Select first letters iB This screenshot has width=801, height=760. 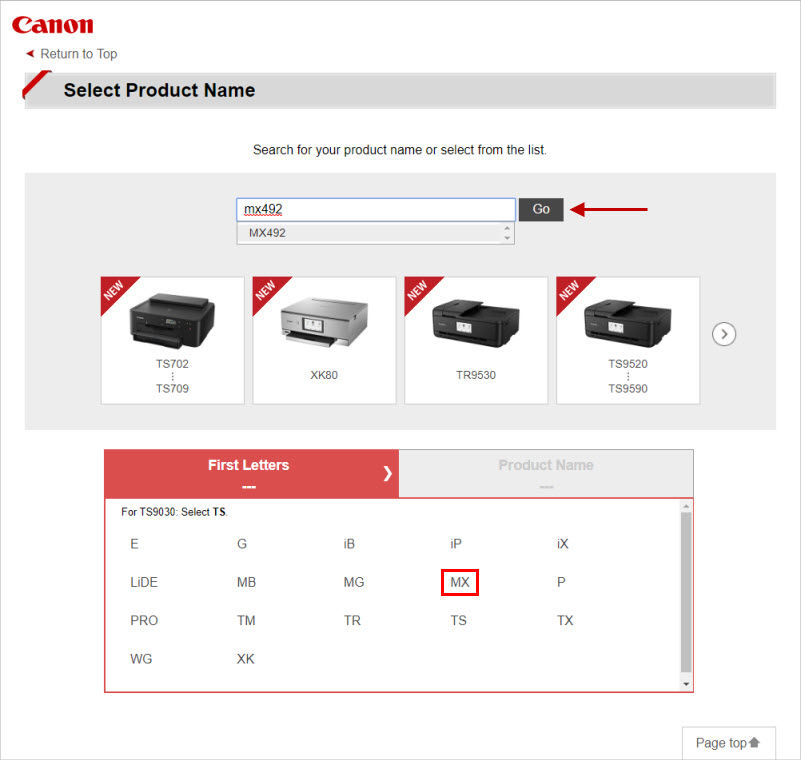point(349,544)
